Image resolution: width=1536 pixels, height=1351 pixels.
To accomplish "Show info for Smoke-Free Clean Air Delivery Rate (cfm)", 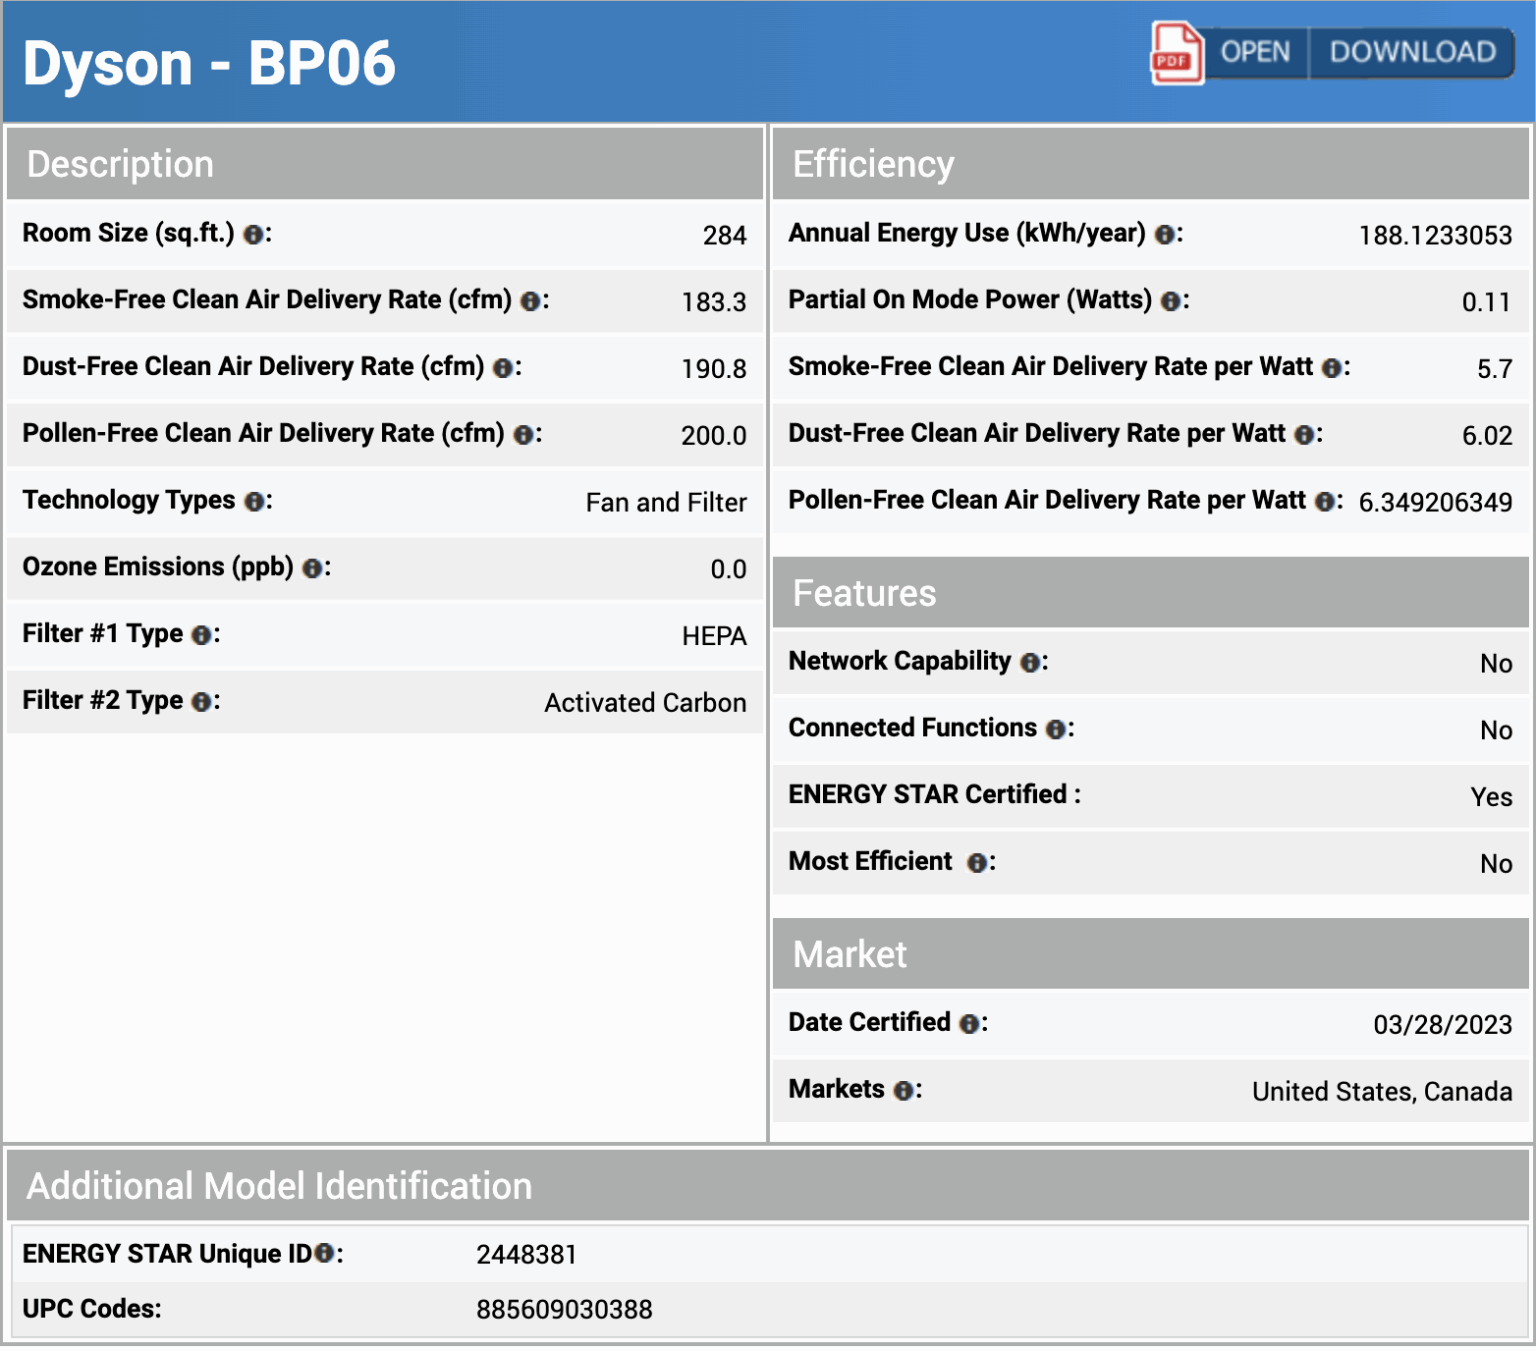I will pyautogui.click(x=531, y=301).
